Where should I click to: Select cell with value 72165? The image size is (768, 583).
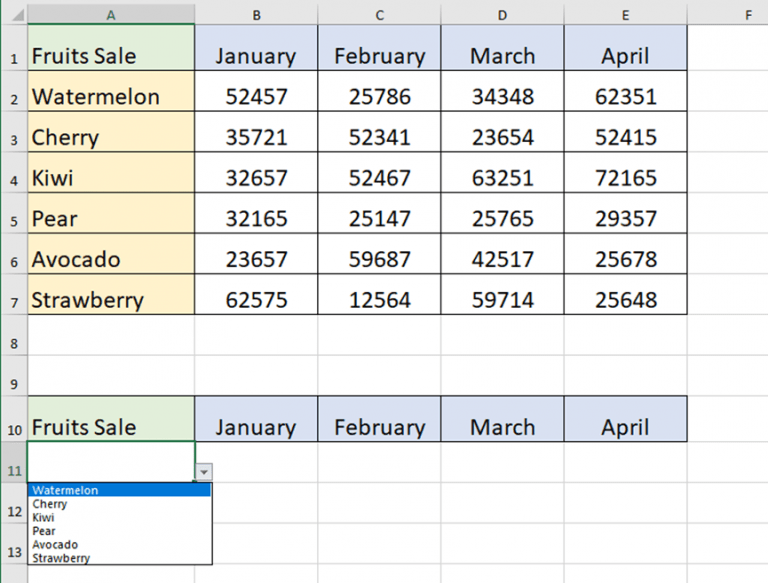[x=625, y=172]
